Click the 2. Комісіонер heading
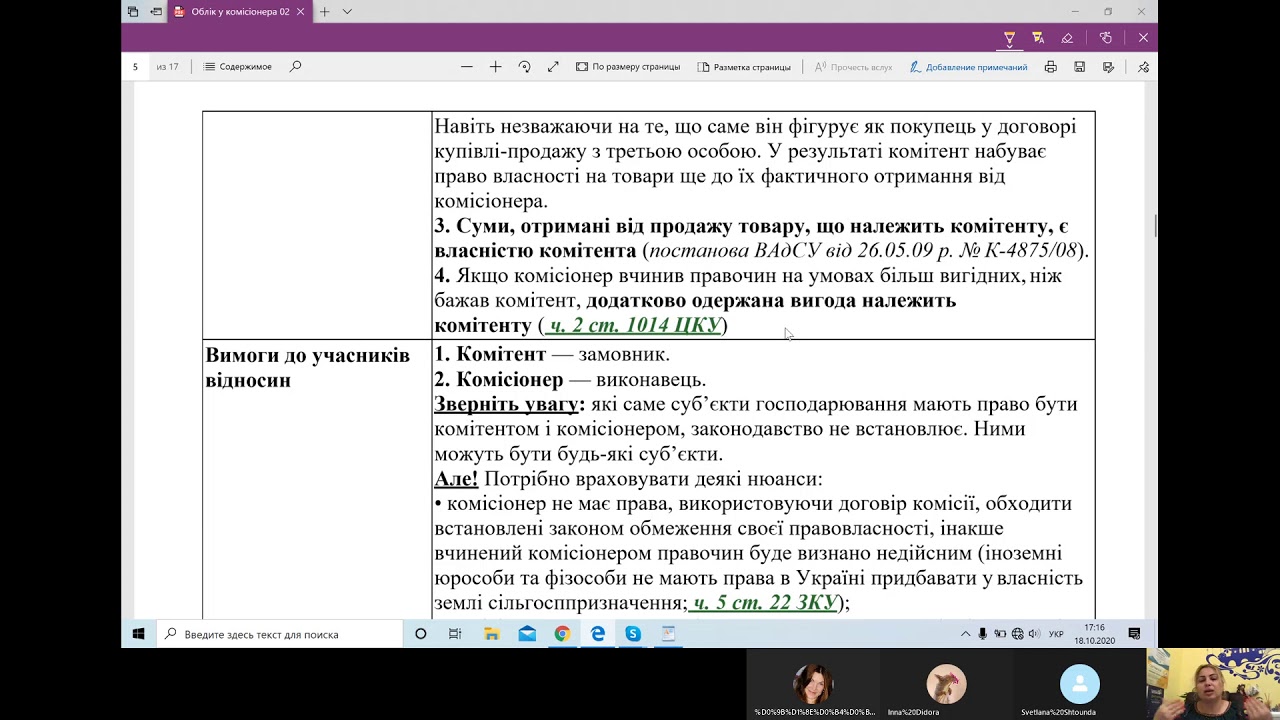This screenshot has width=1280, height=720. (x=499, y=380)
